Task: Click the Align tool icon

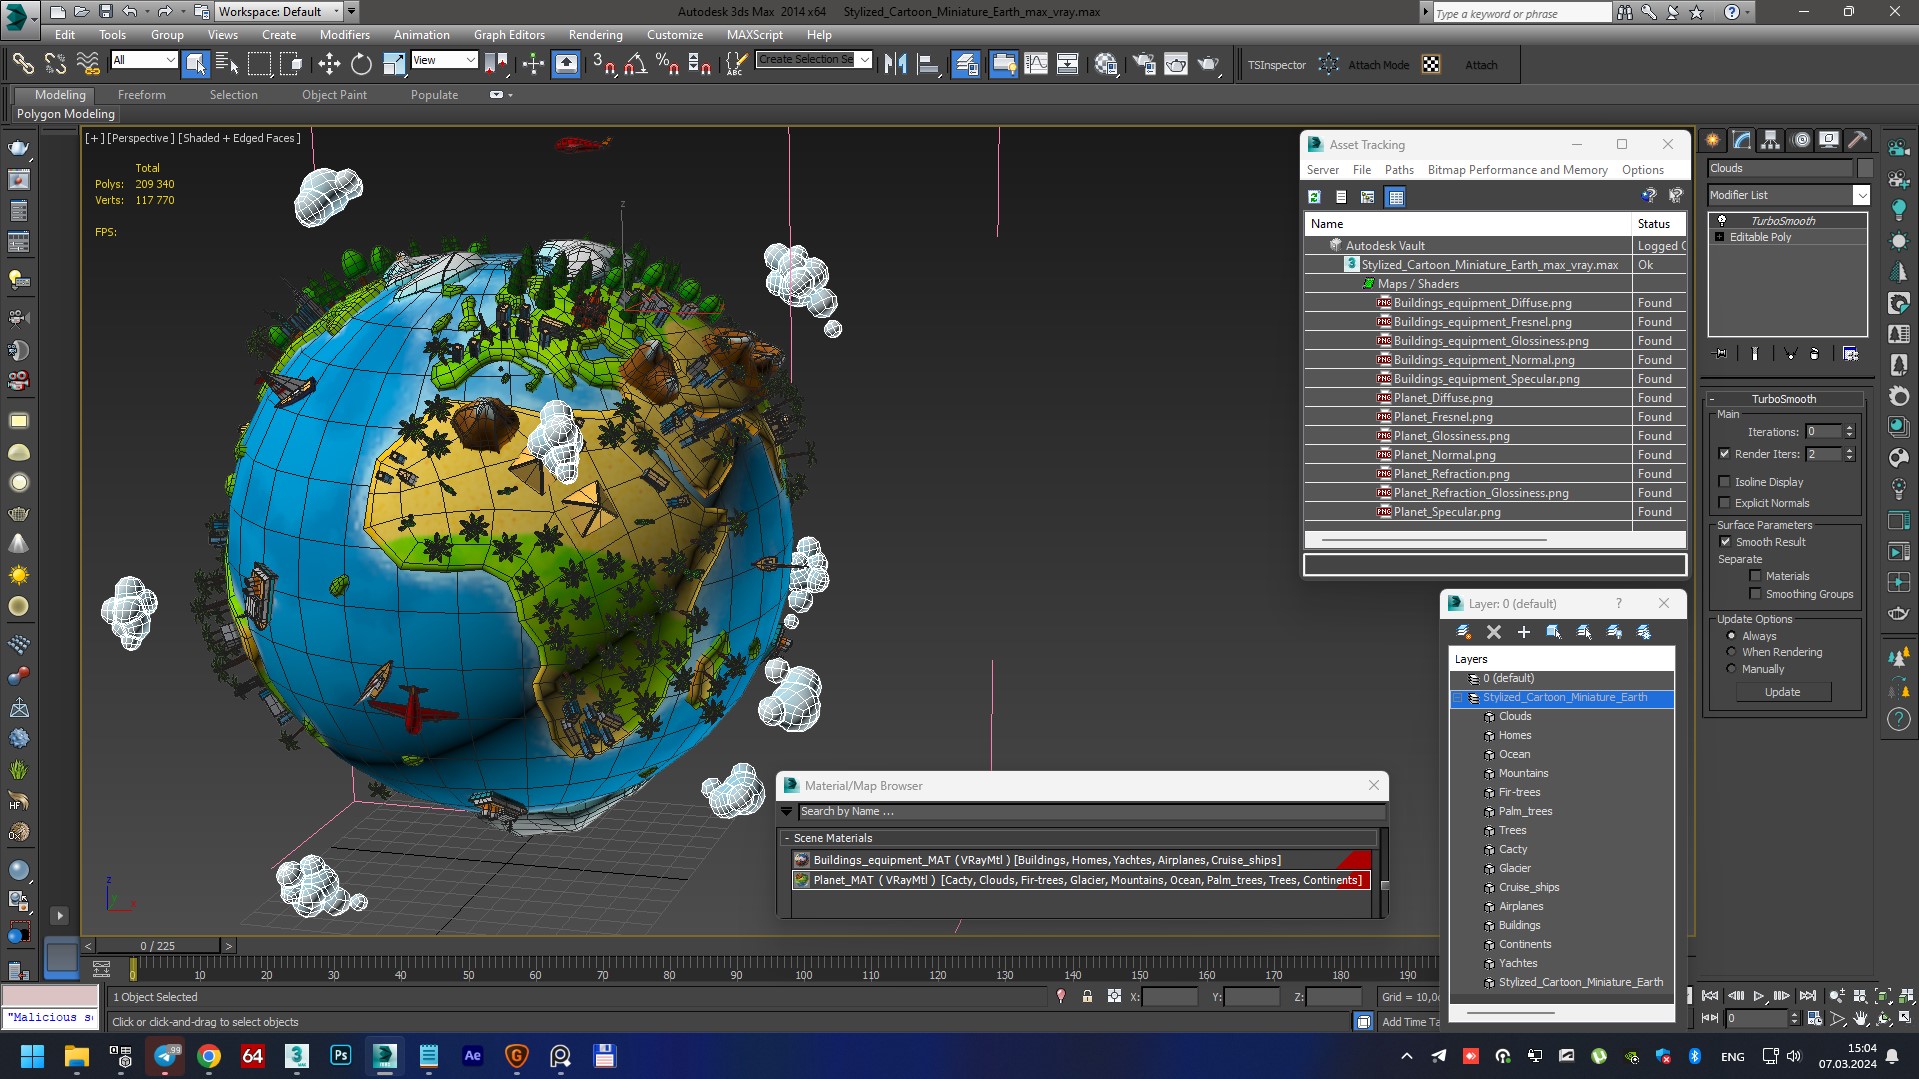Action: 928,64
